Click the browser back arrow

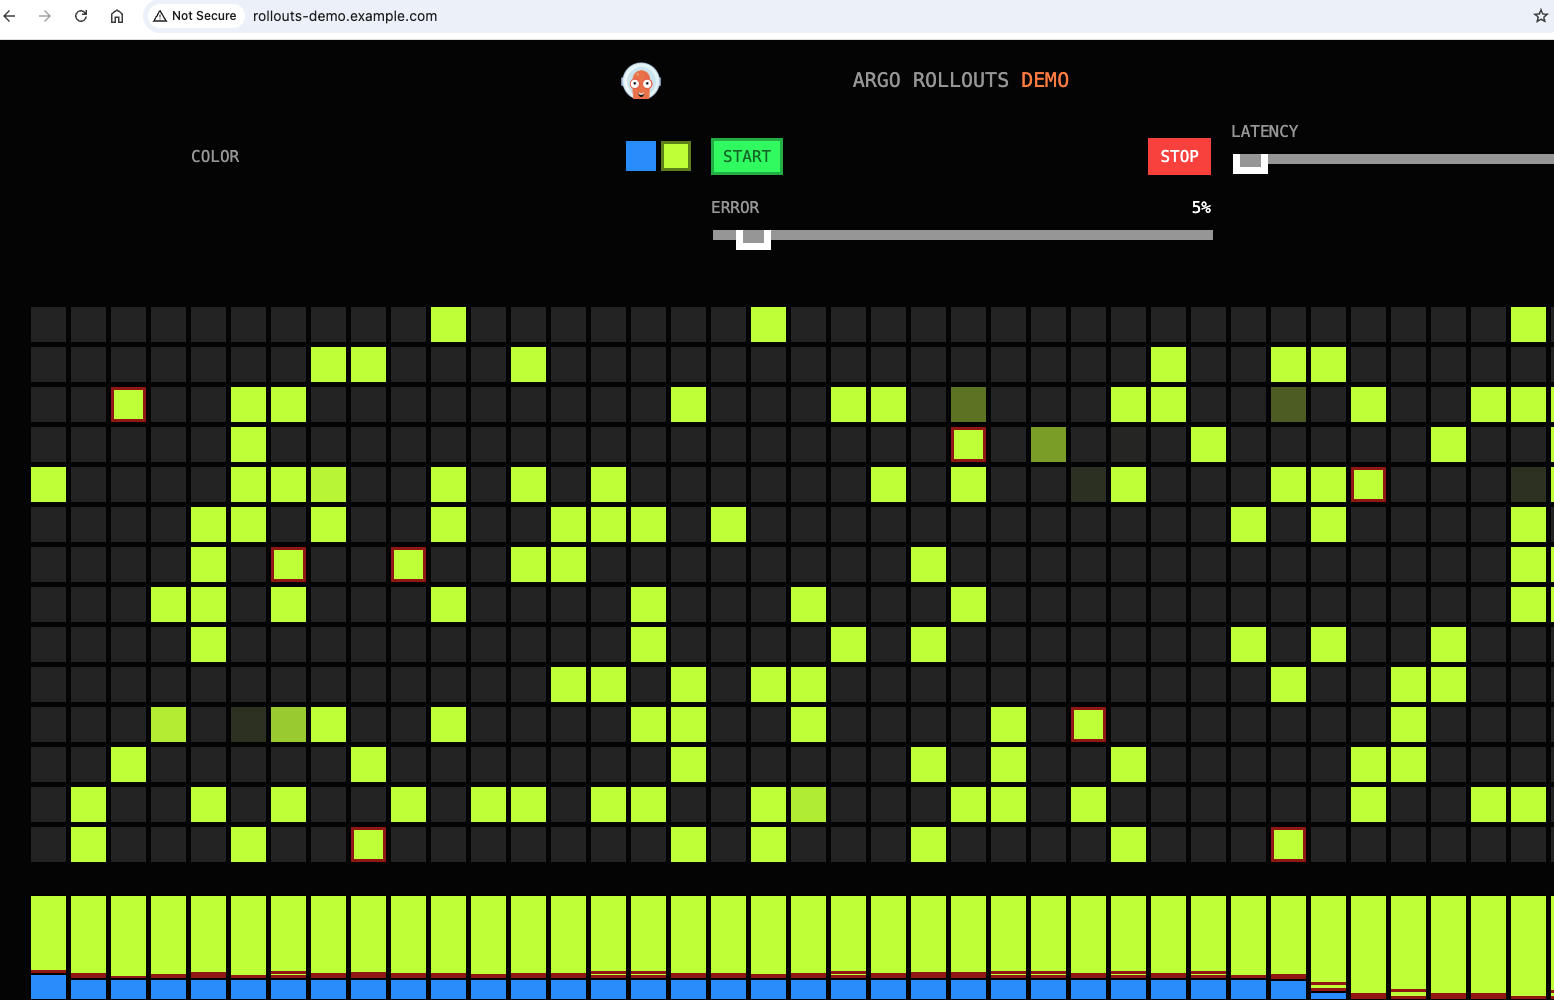[10, 16]
